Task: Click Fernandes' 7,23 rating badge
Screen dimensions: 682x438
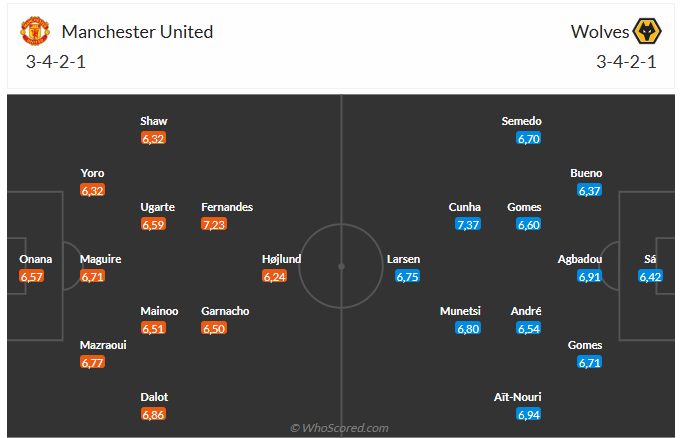Action: tap(214, 224)
